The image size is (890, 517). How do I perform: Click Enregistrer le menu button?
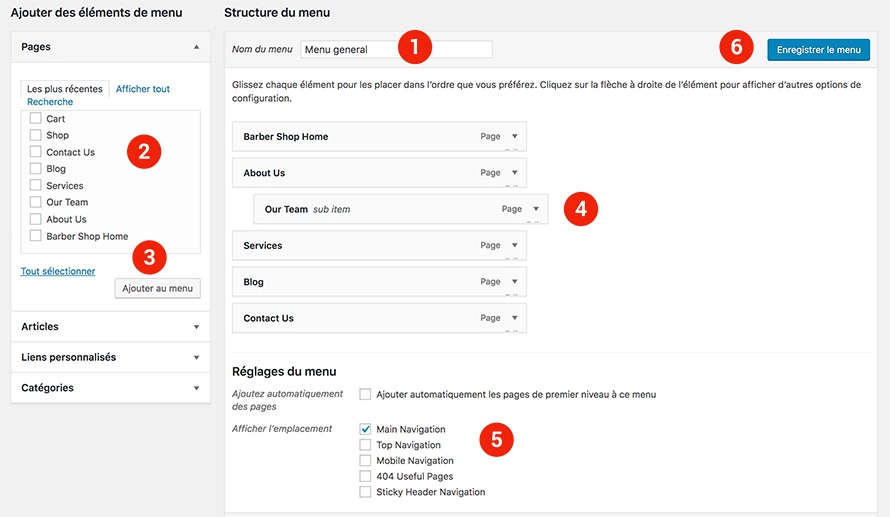click(818, 50)
